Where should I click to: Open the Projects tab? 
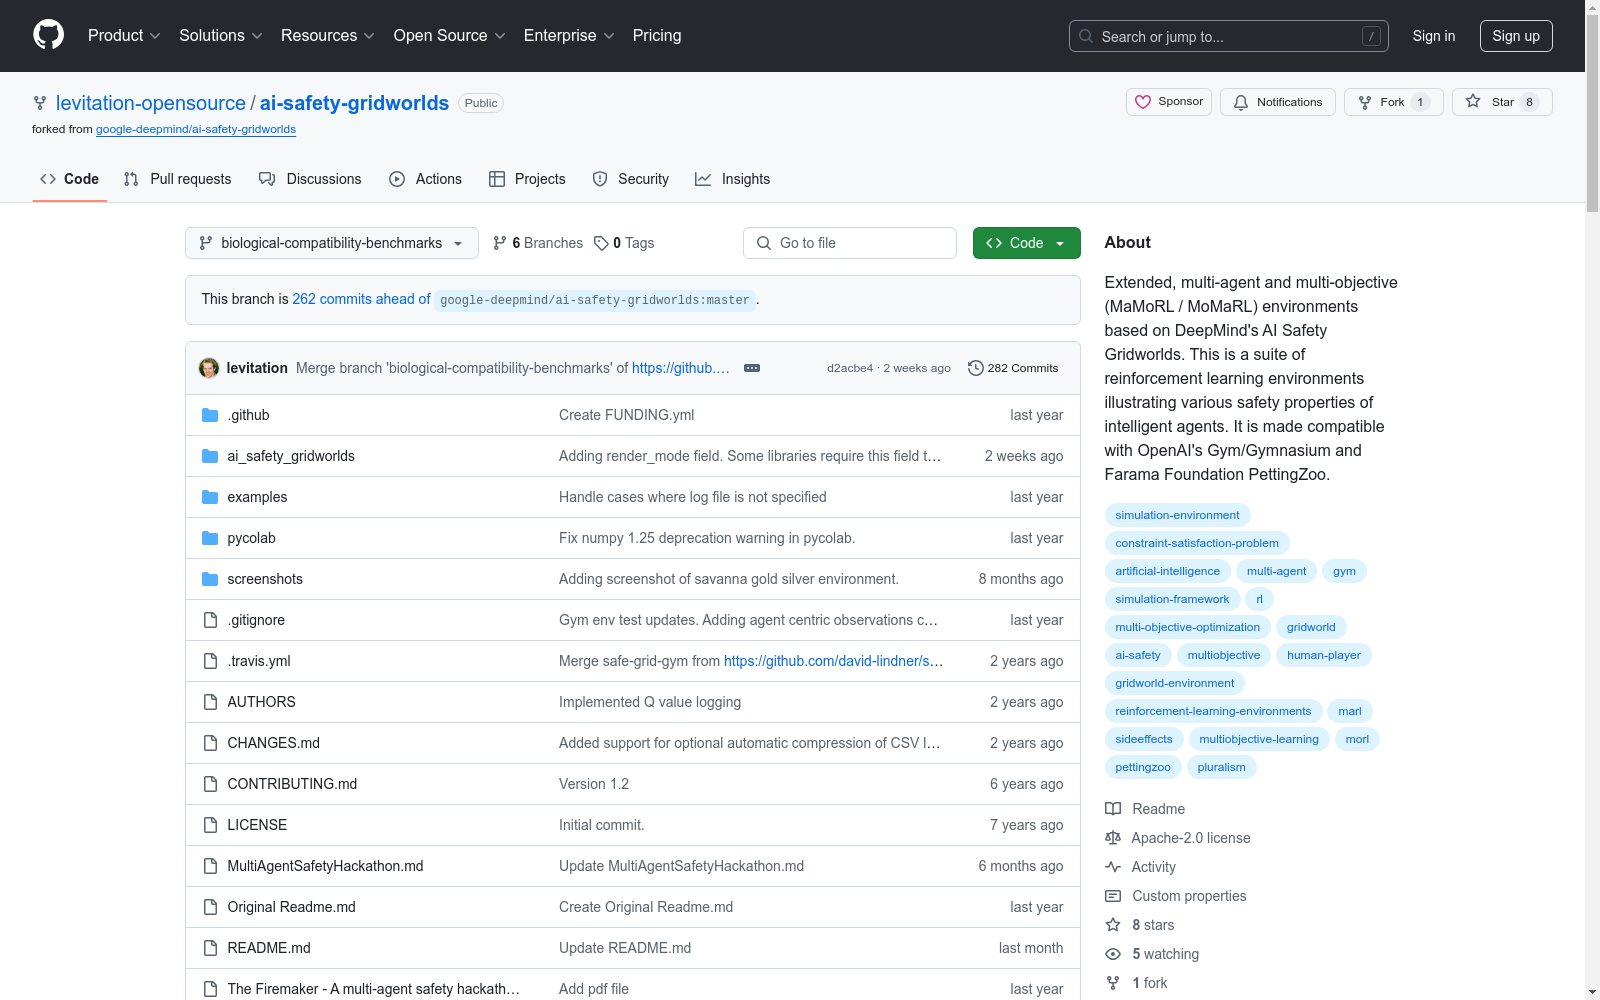[527, 179]
